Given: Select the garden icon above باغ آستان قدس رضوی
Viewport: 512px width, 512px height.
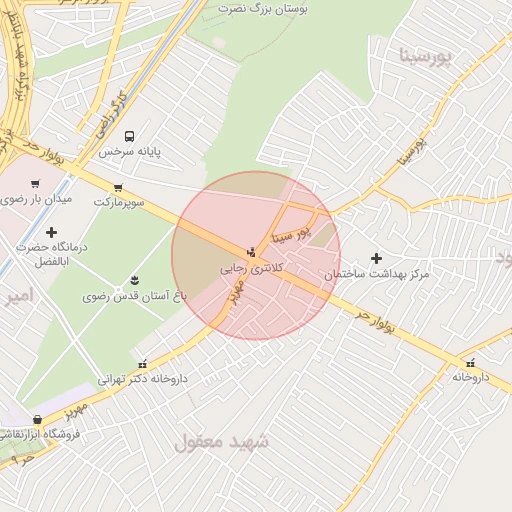Looking at the screenshot, I should 134,280.
